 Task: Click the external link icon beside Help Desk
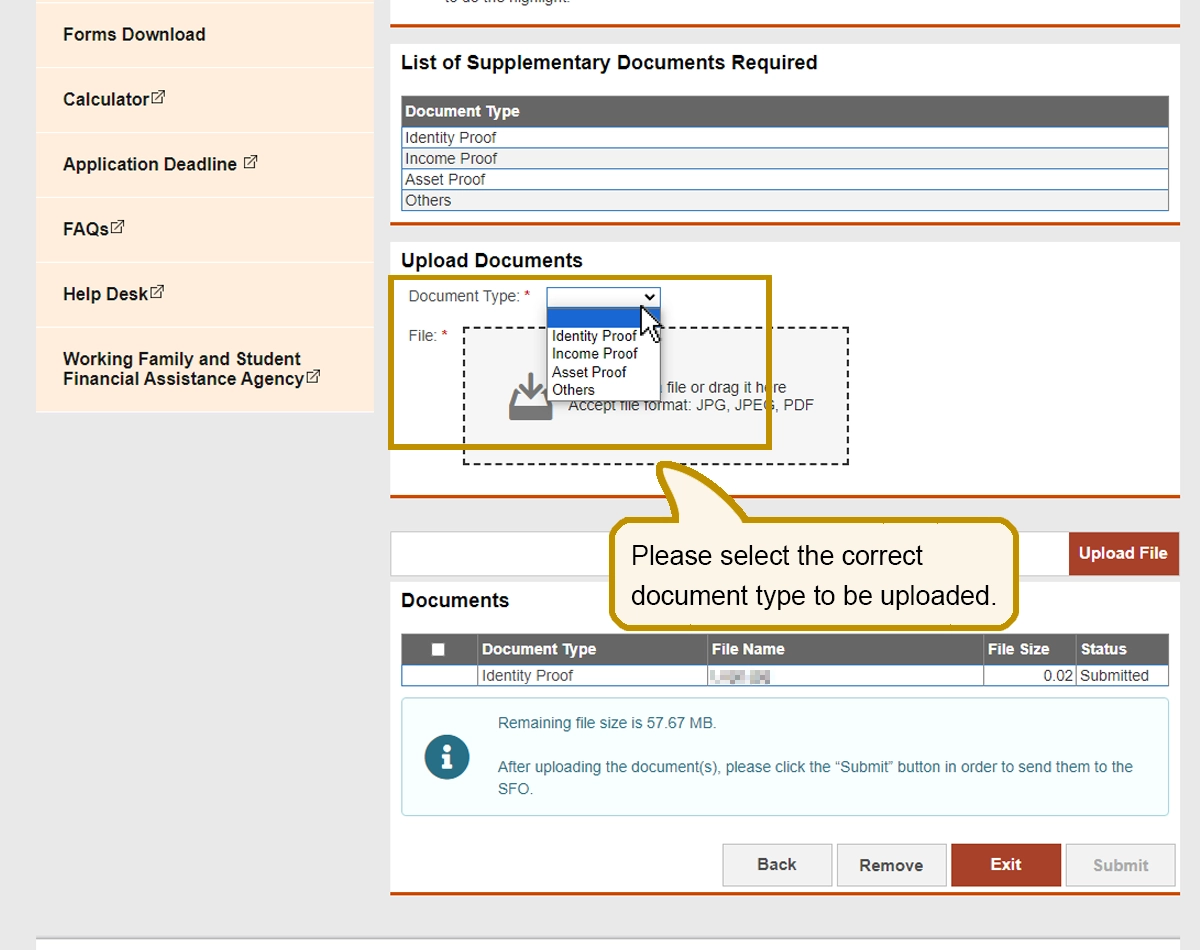click(157, 292)
